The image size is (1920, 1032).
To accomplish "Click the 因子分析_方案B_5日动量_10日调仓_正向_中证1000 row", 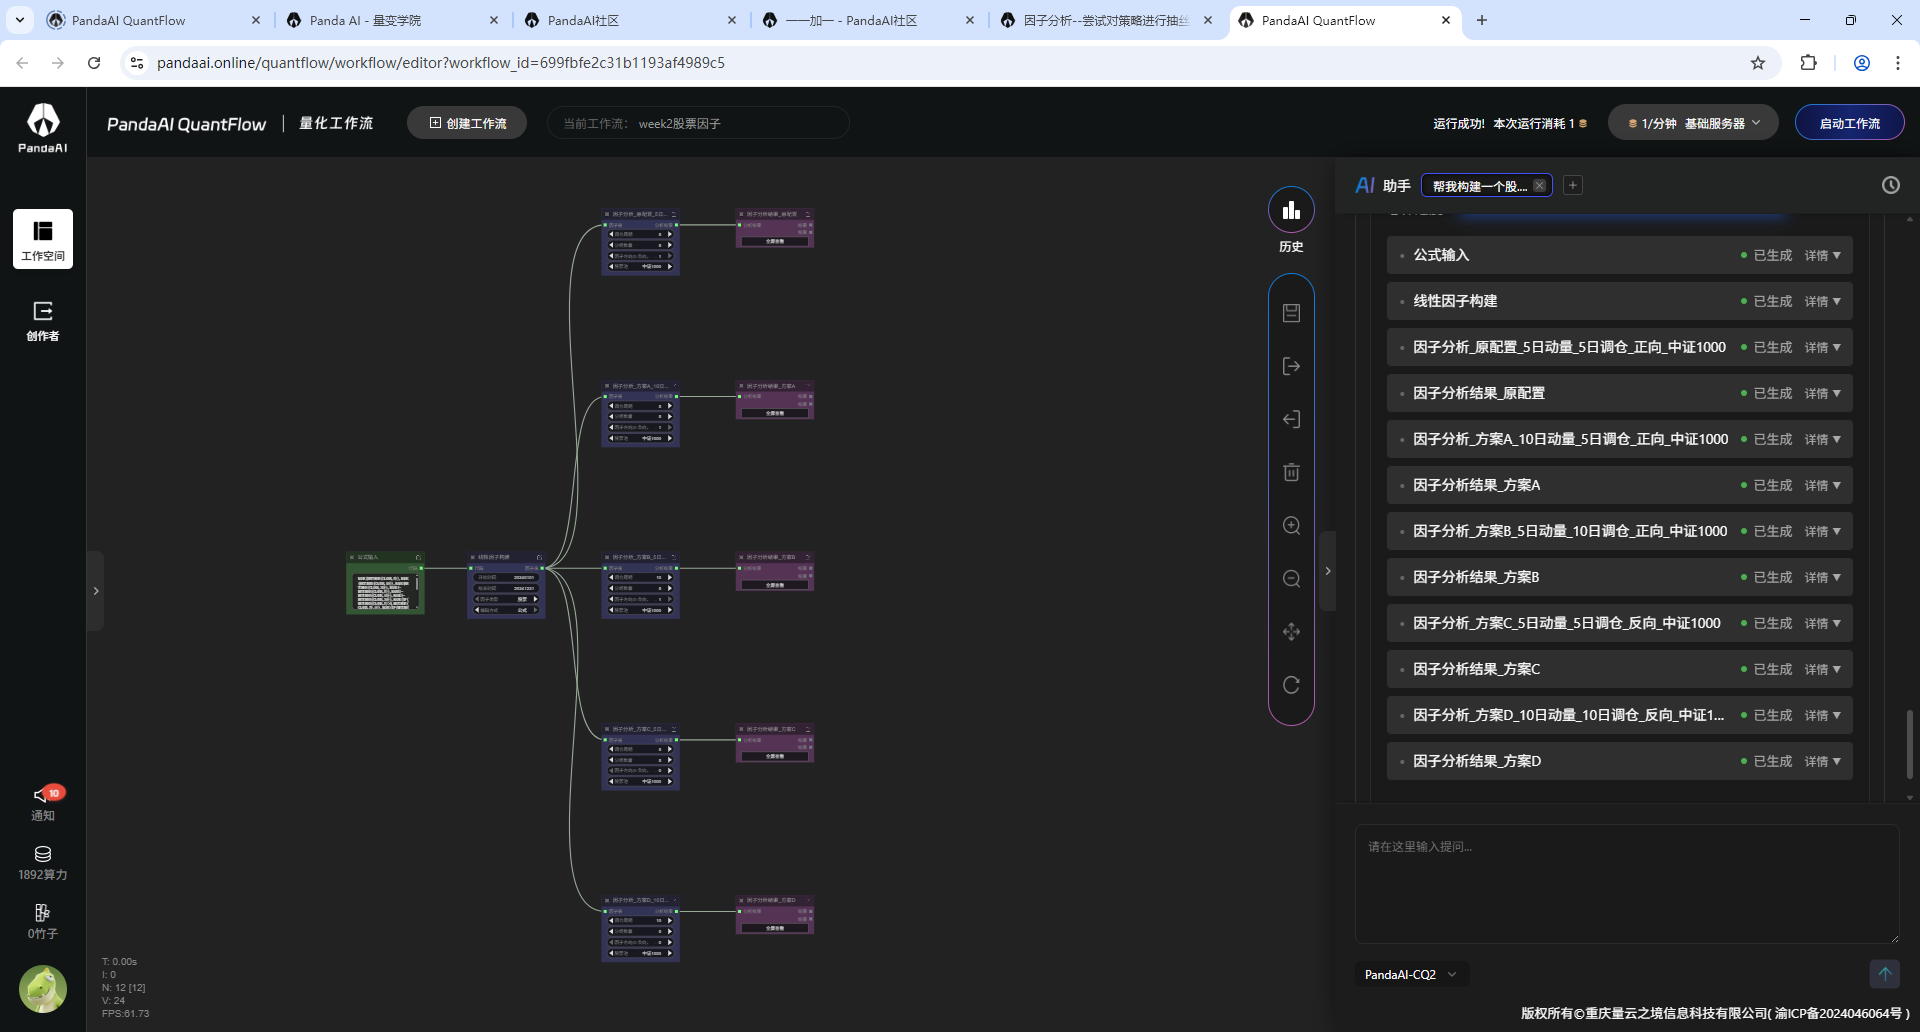I will pyautogui.click(x=1619, y=531).
